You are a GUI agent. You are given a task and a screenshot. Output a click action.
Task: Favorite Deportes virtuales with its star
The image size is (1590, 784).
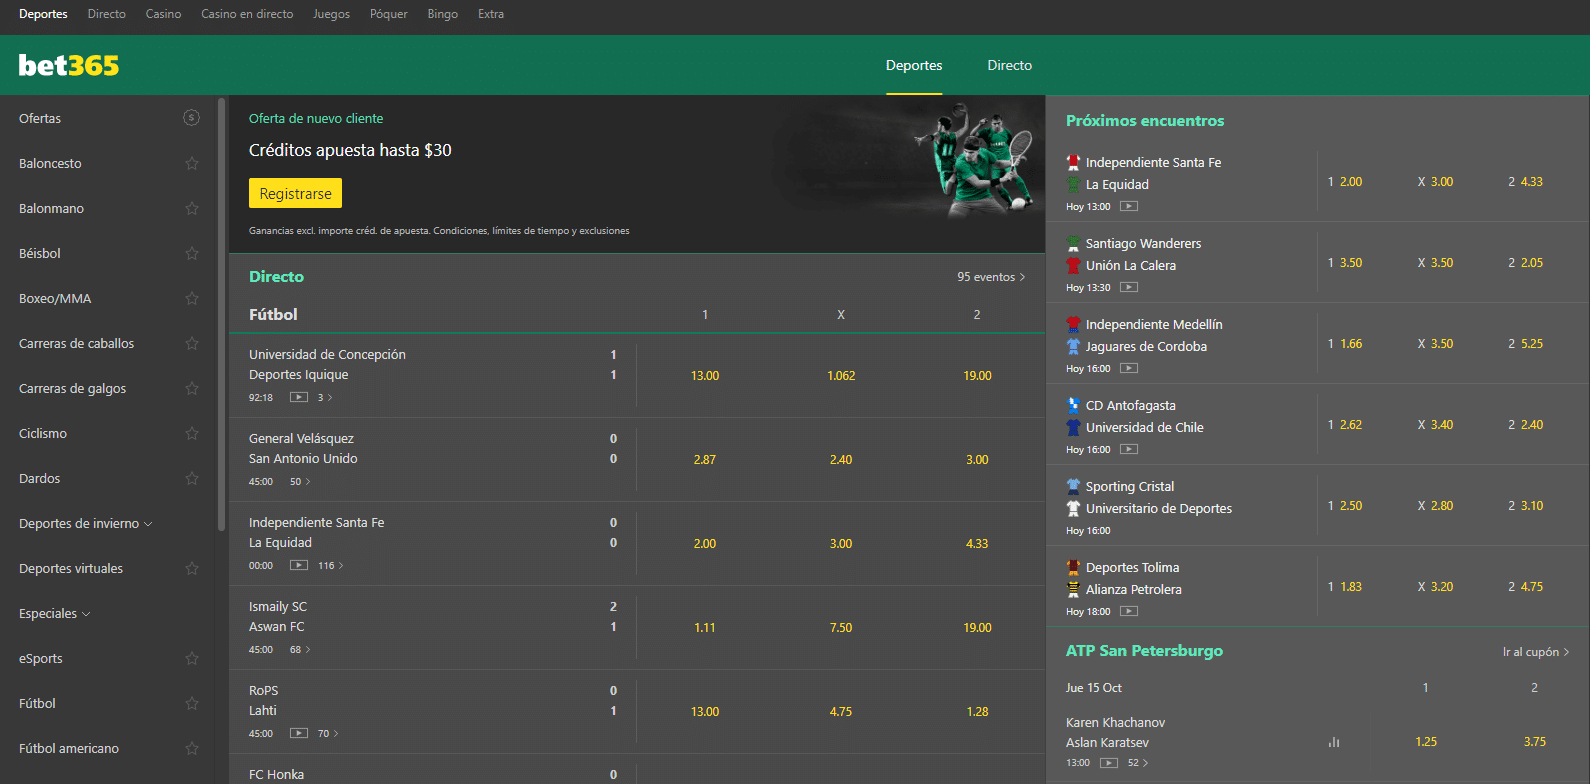(x=192, y=568)
